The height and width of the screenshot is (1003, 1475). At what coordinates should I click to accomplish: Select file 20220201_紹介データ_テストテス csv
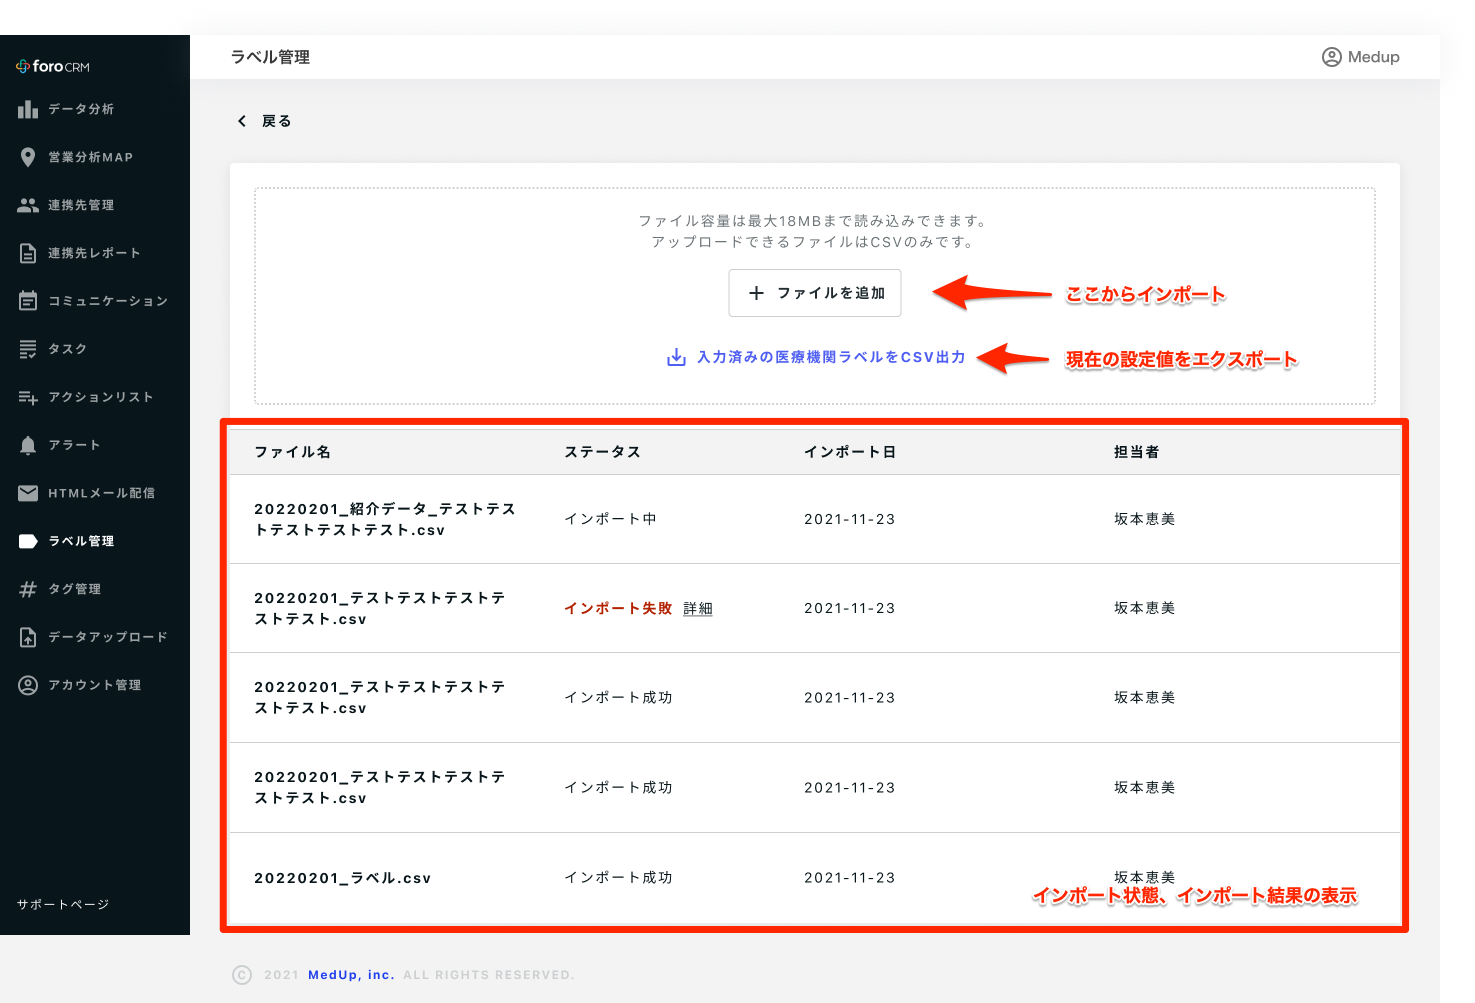(385, 519)
